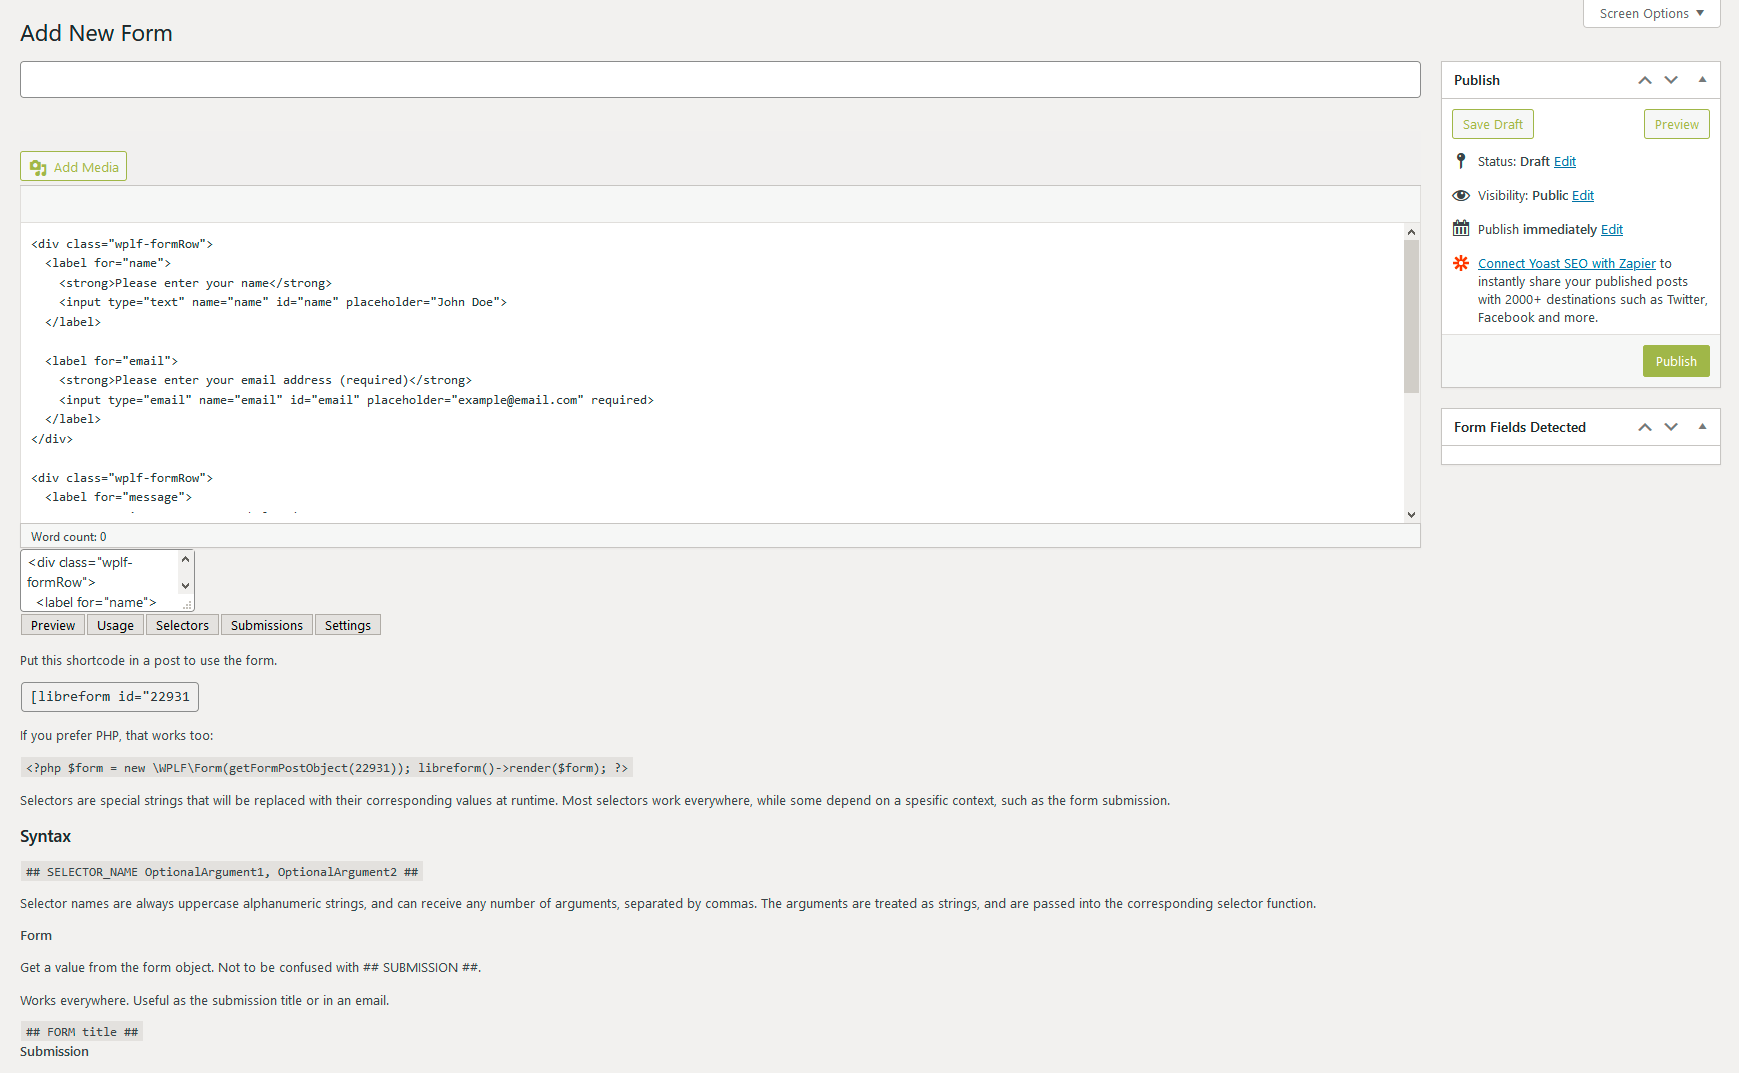The width and height of the screenshot is (1739, 1073).
Task: Click the Visibility eye icon
Action: (x=1461, y=195)
